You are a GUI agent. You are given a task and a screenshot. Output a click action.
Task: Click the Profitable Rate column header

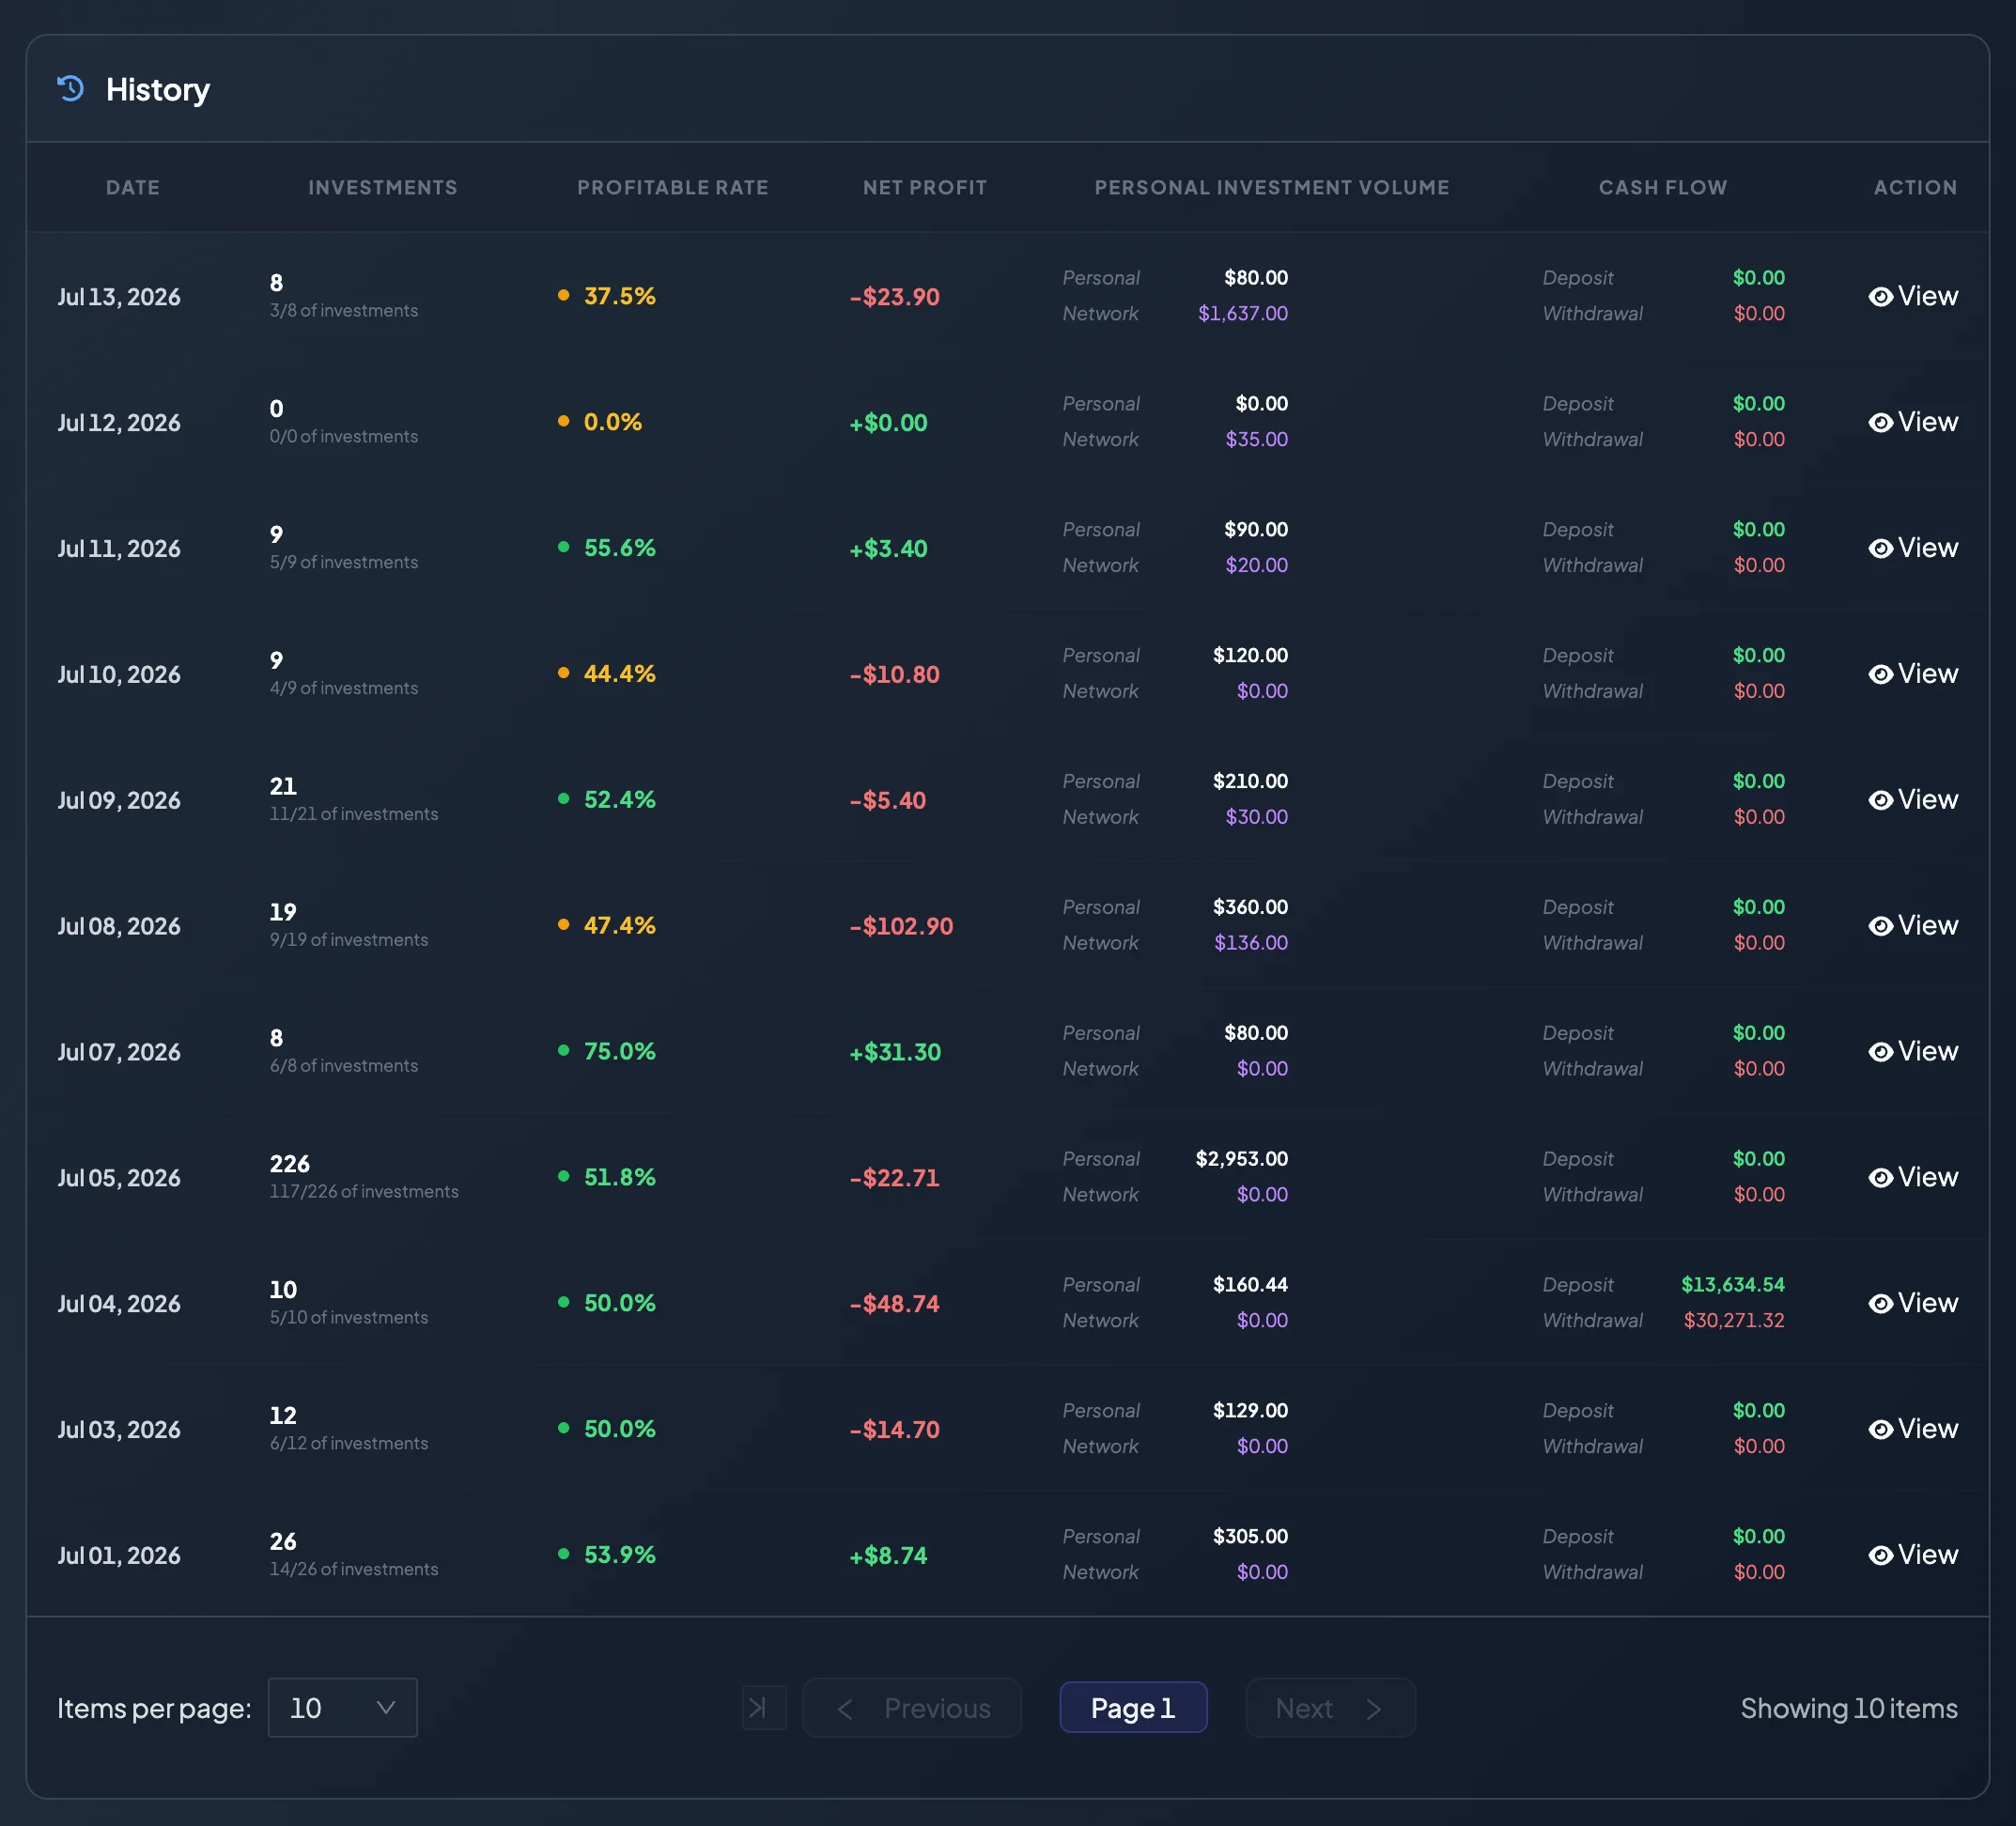coord(673,187)
